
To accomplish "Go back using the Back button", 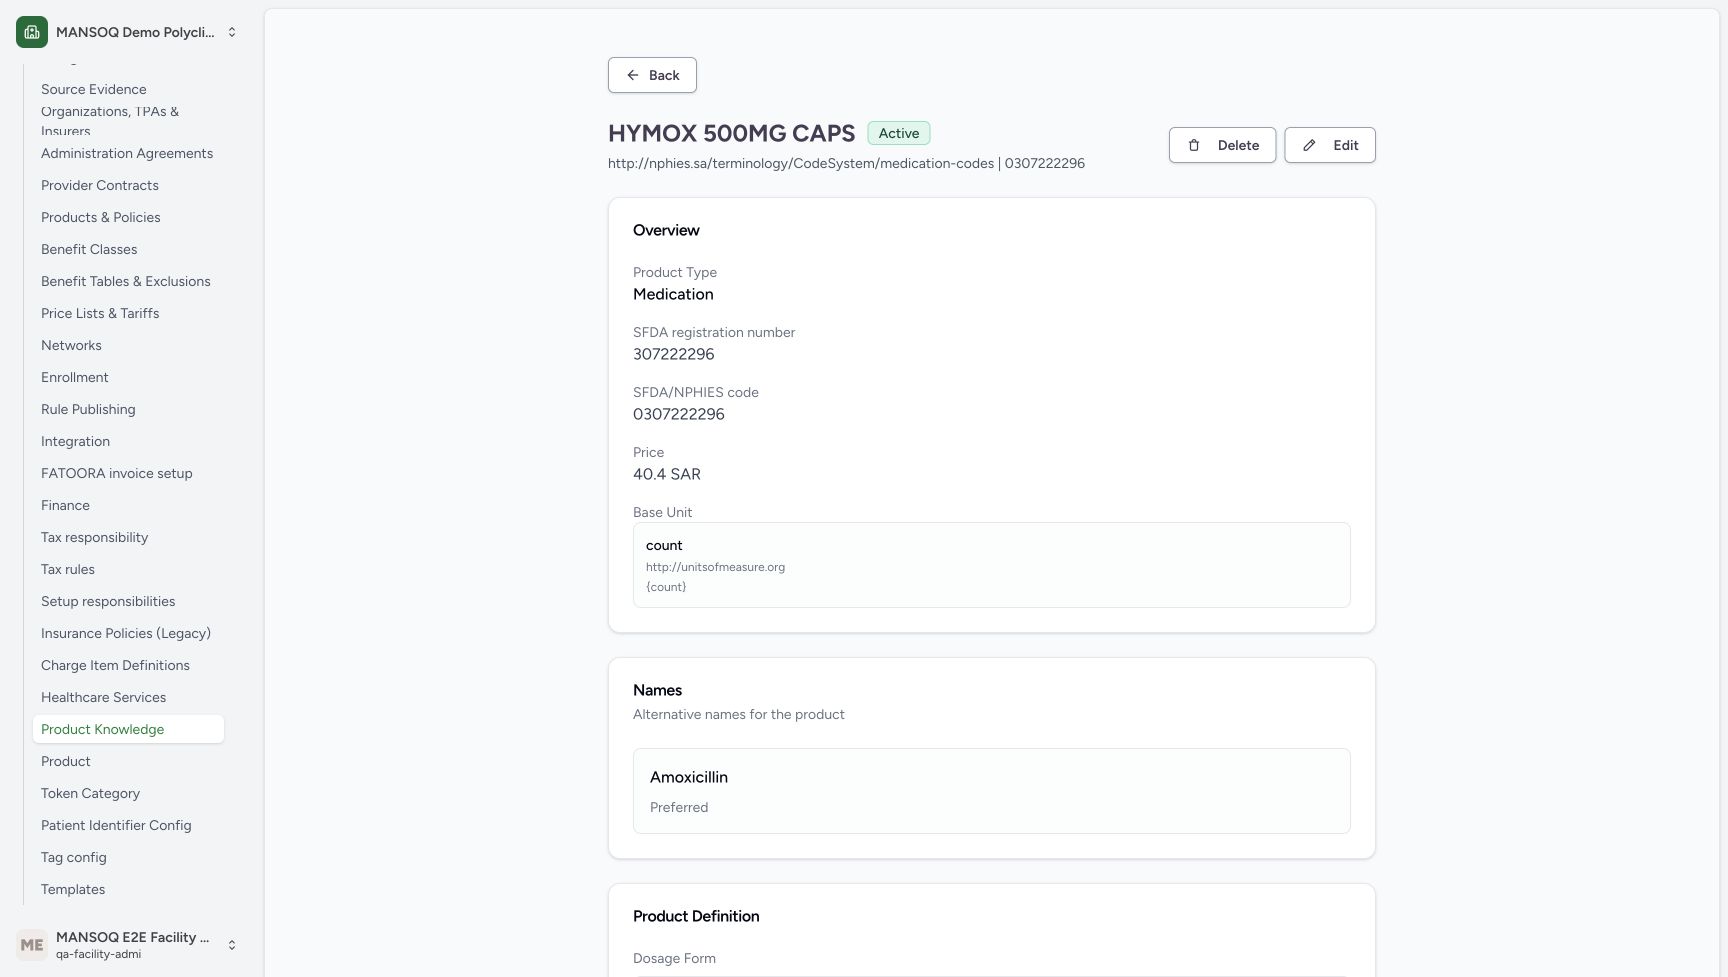I will [x=652, y=75].
